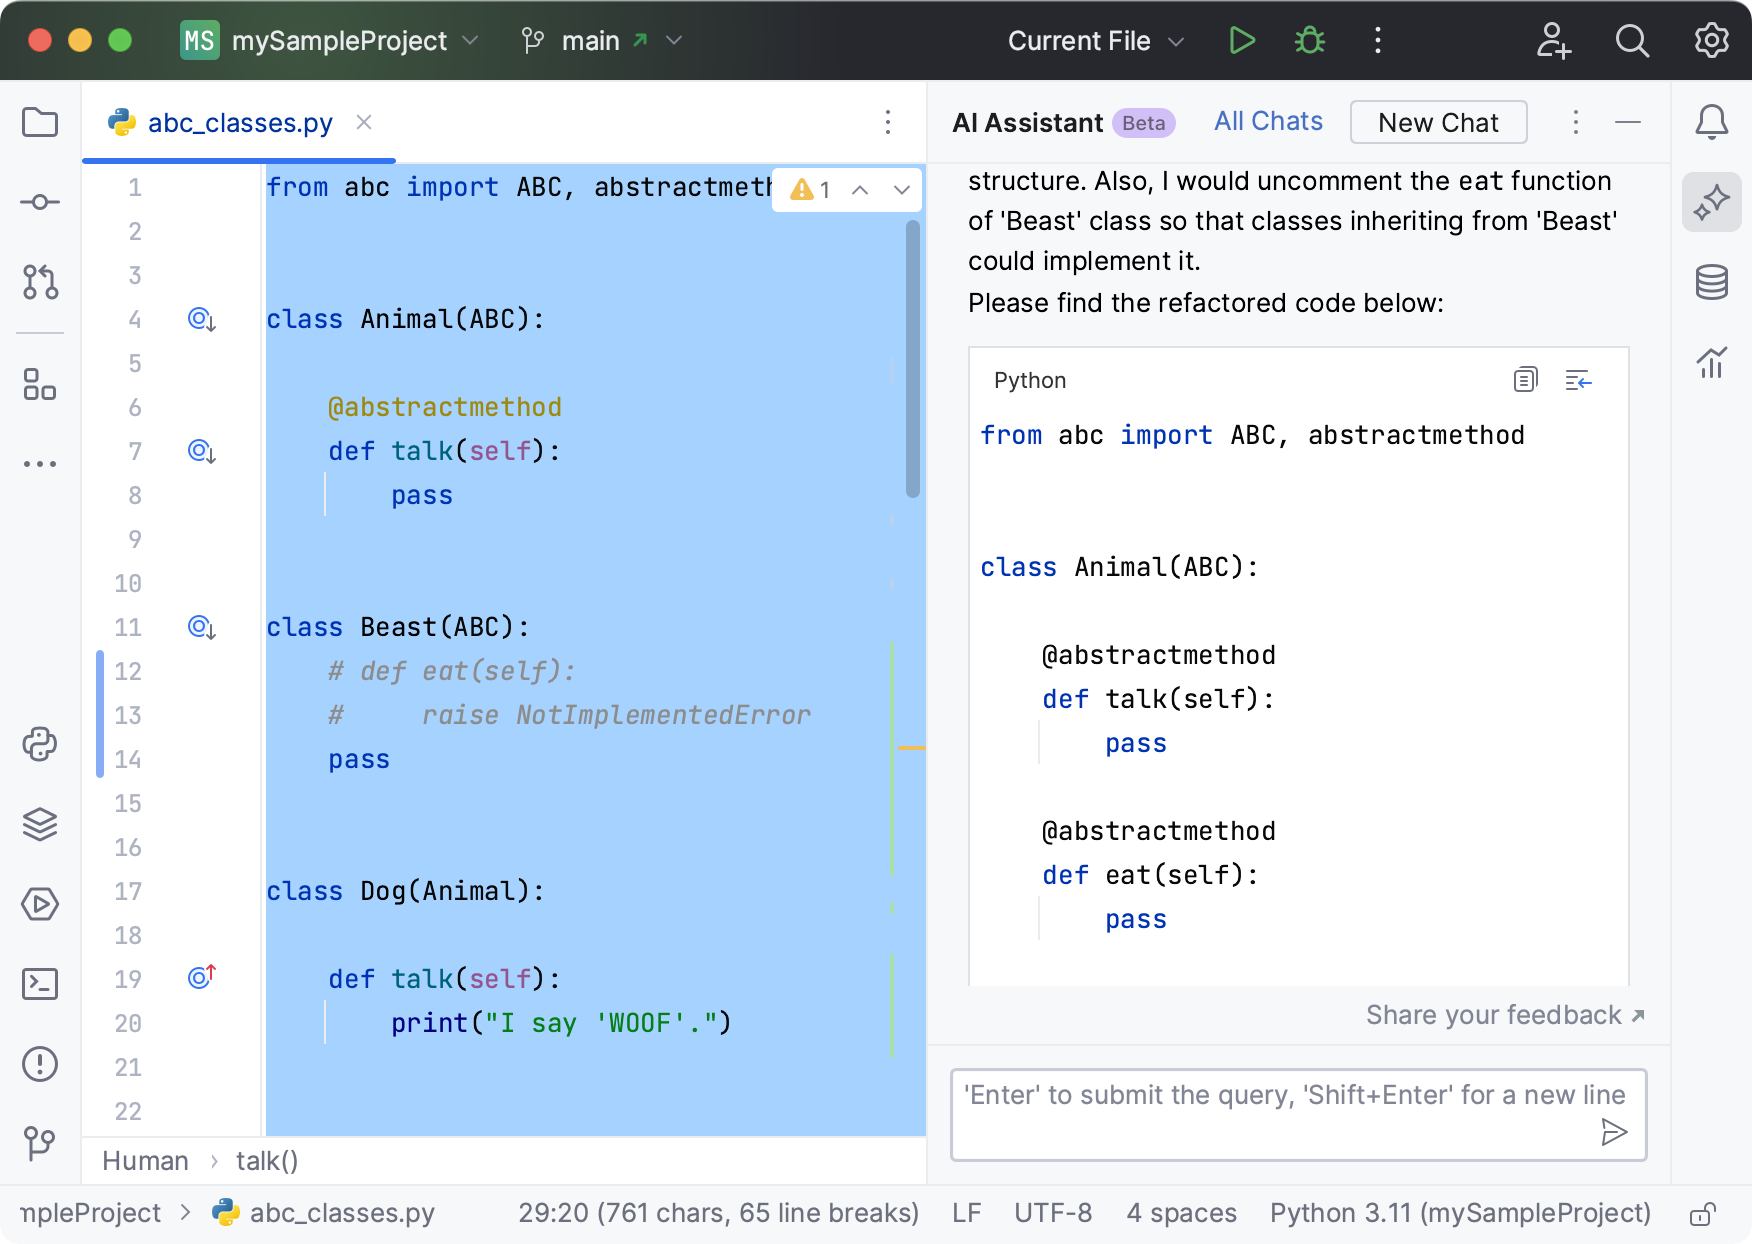1752x1244 pixels.
Task: Open the Database tool window
Action: point(1712,282)
